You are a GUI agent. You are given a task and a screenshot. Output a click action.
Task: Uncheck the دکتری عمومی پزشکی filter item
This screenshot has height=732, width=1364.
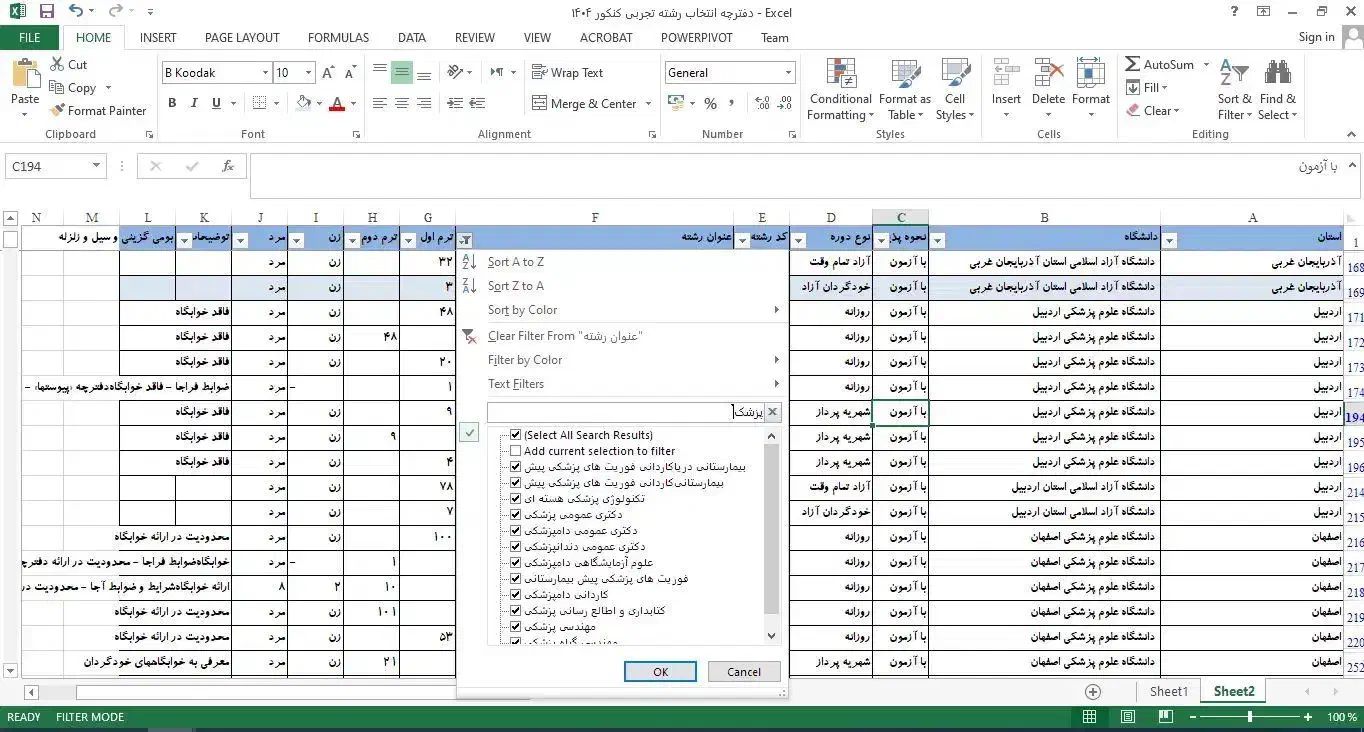point(516,515)
